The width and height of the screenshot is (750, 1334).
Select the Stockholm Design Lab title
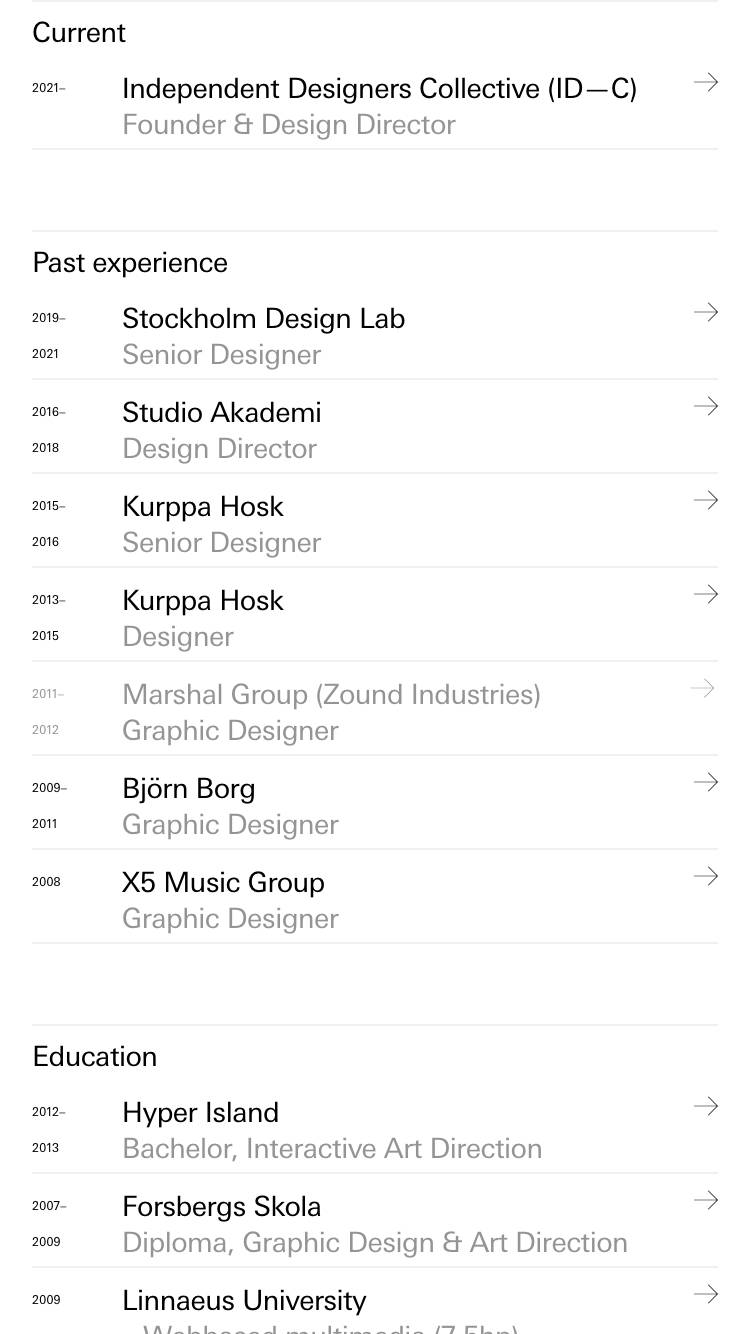tap(263, 319)
